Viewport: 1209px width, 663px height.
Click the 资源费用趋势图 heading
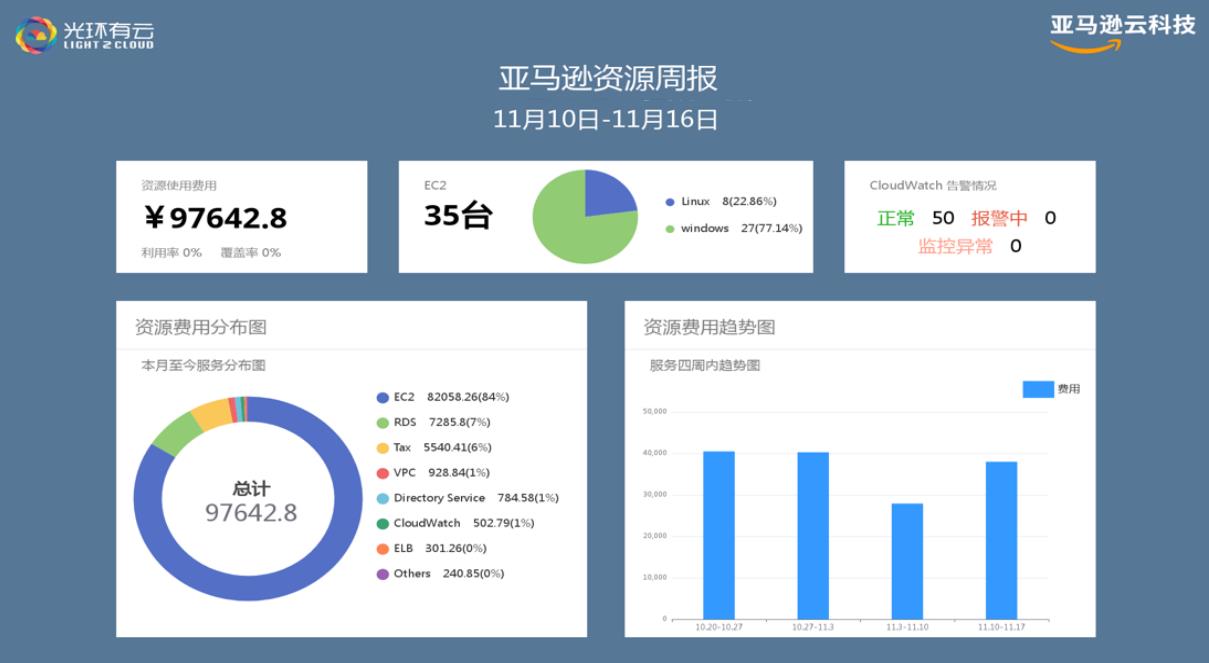[709, 327]
